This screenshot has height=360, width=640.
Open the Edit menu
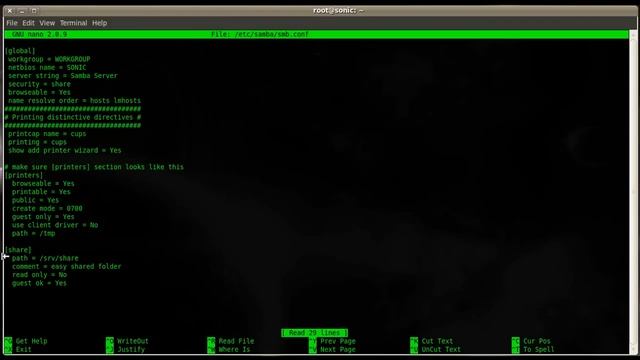pos(28,23)
